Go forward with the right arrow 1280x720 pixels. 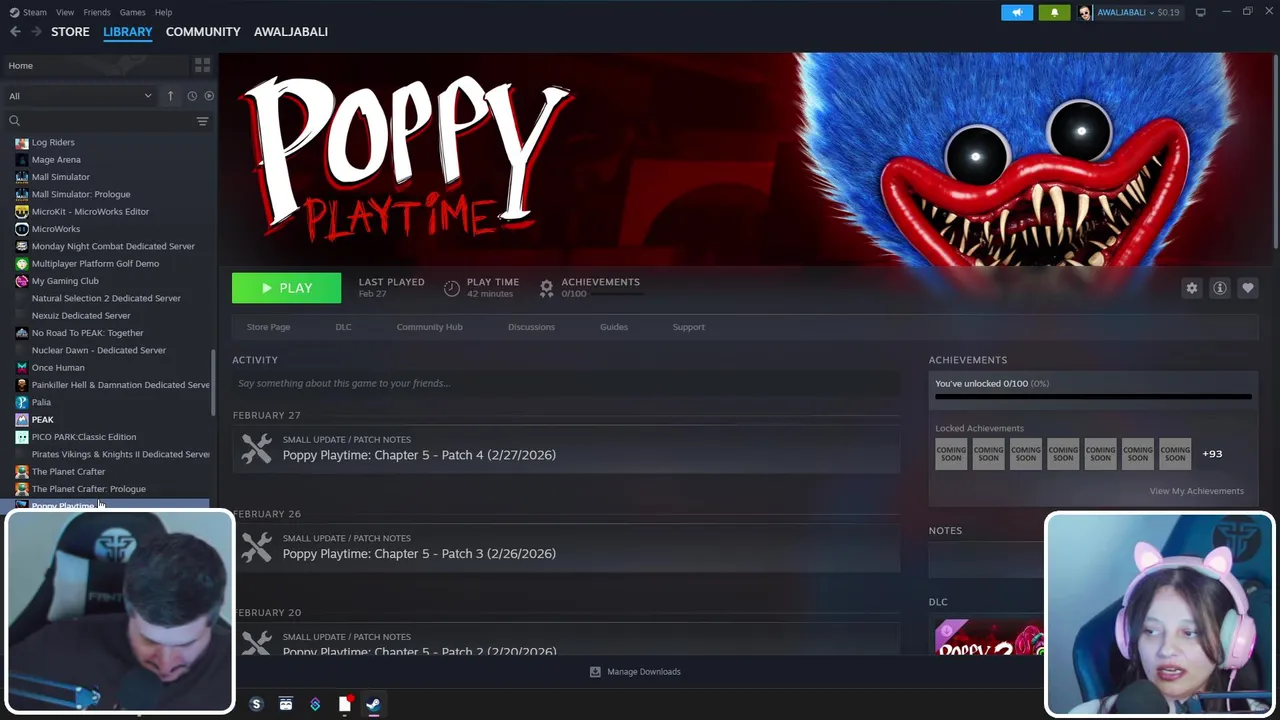coord(36,32)
